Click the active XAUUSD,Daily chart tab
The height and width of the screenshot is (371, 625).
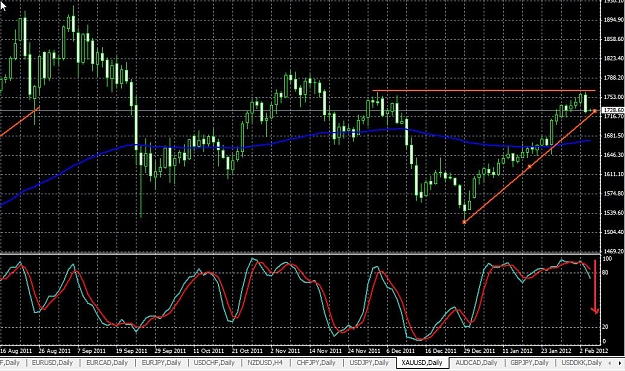coord(422,363)
